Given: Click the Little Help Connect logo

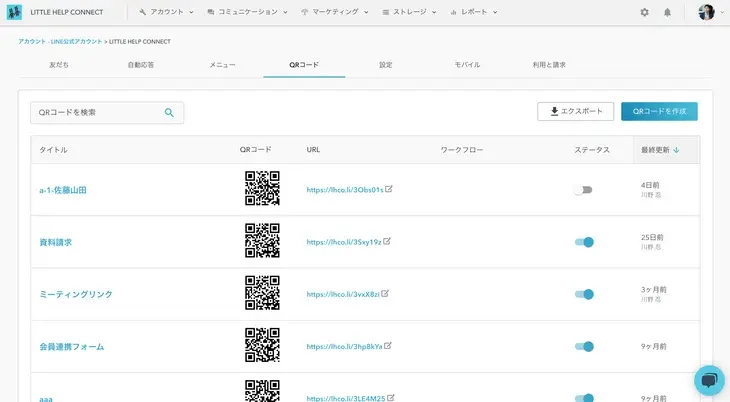Looking at the screenshot, I should point(14,12).
